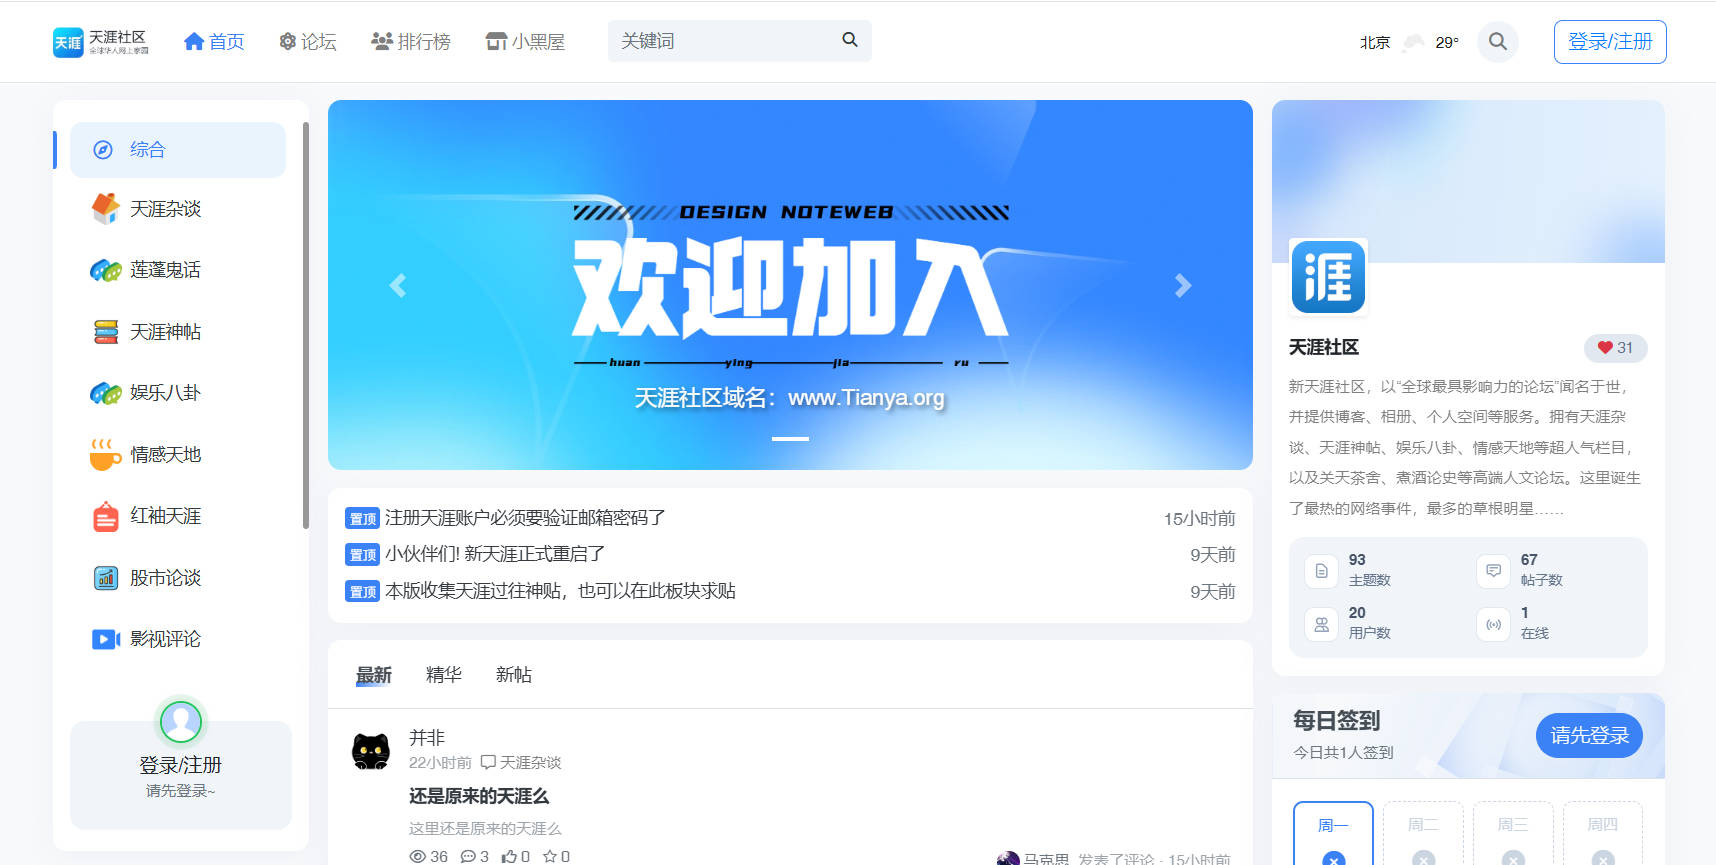
Task: Click the 在线 broadcast icon
Action: [1493, 624]
